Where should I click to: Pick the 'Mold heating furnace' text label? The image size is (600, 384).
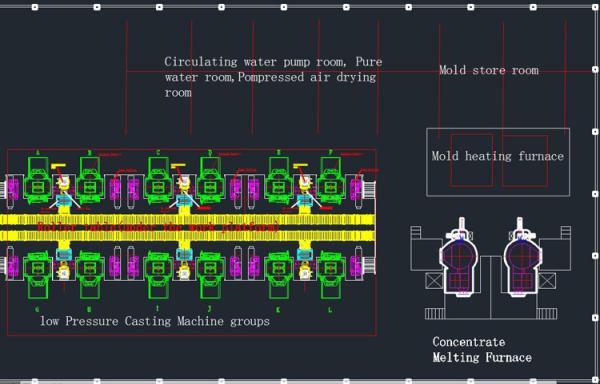[x=497, y=156]
